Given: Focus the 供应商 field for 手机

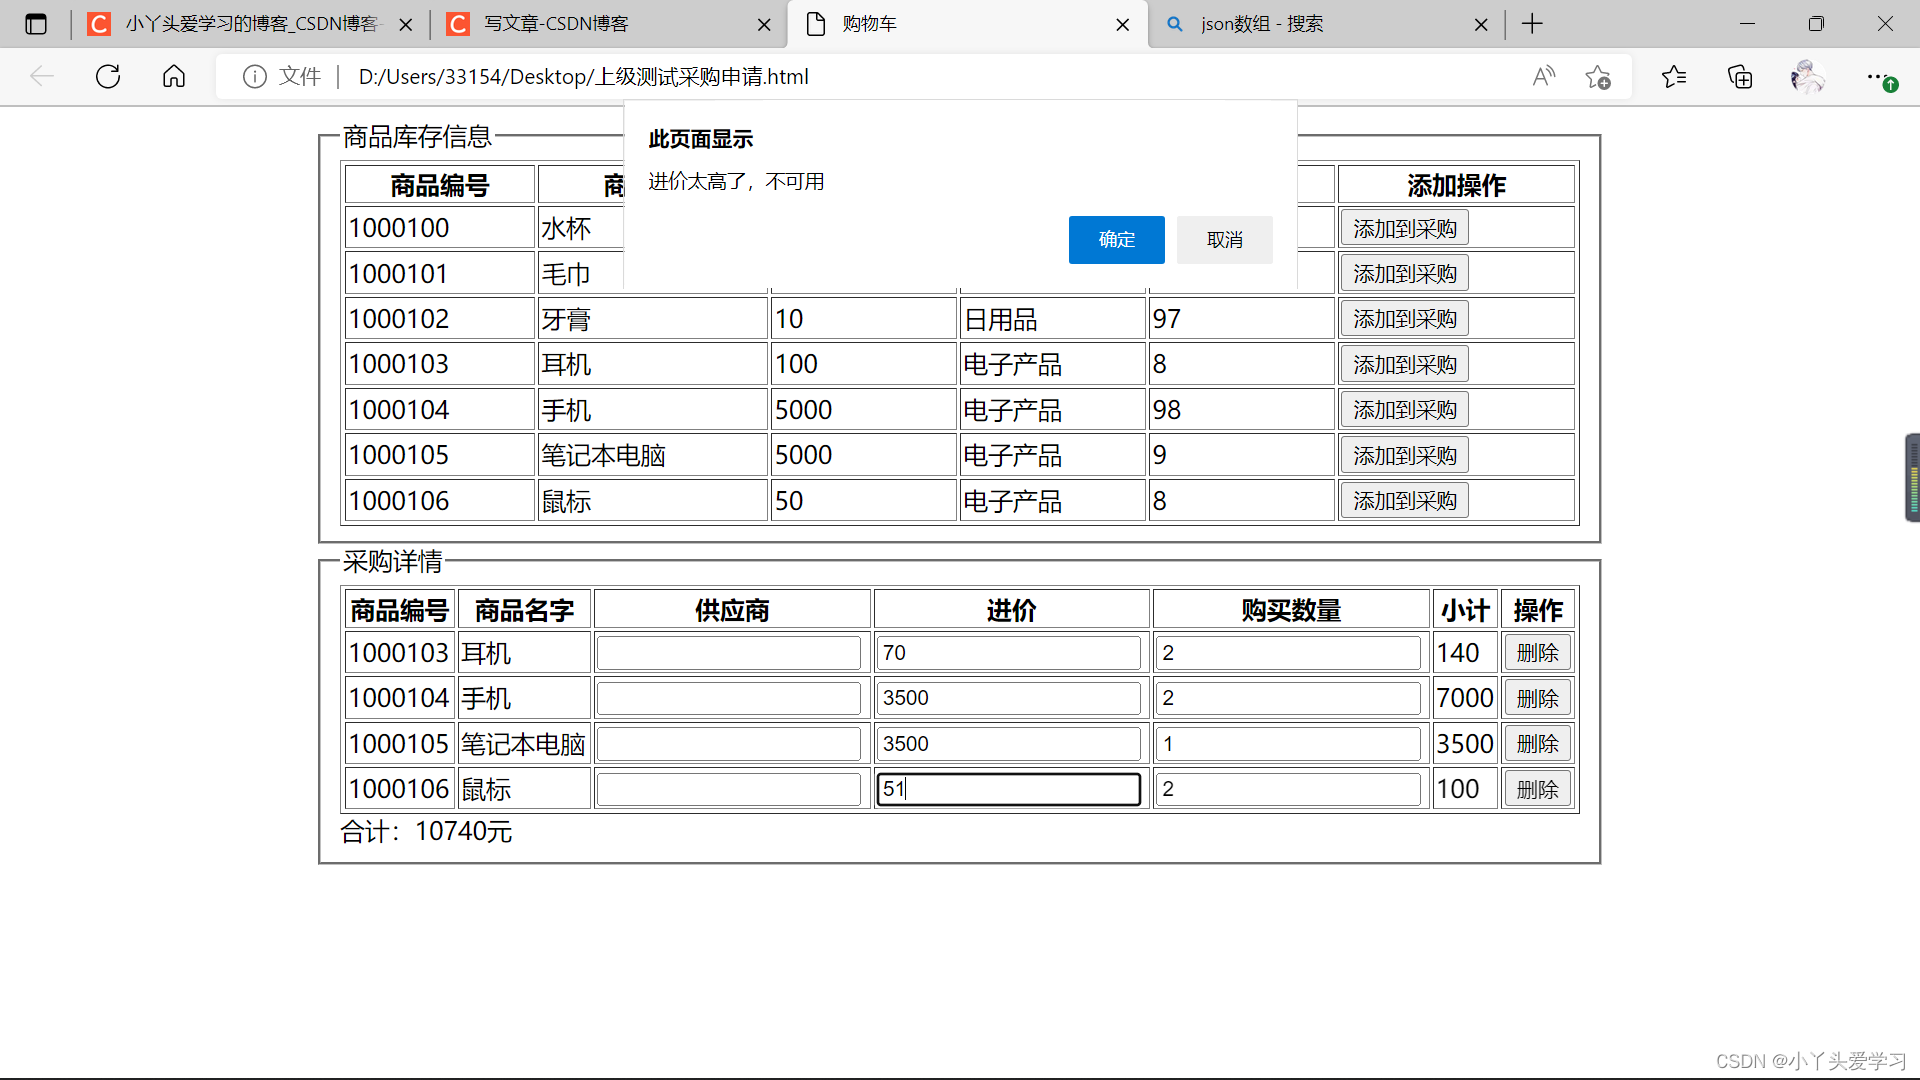Looking at the screenshot, I should point(729,698).
